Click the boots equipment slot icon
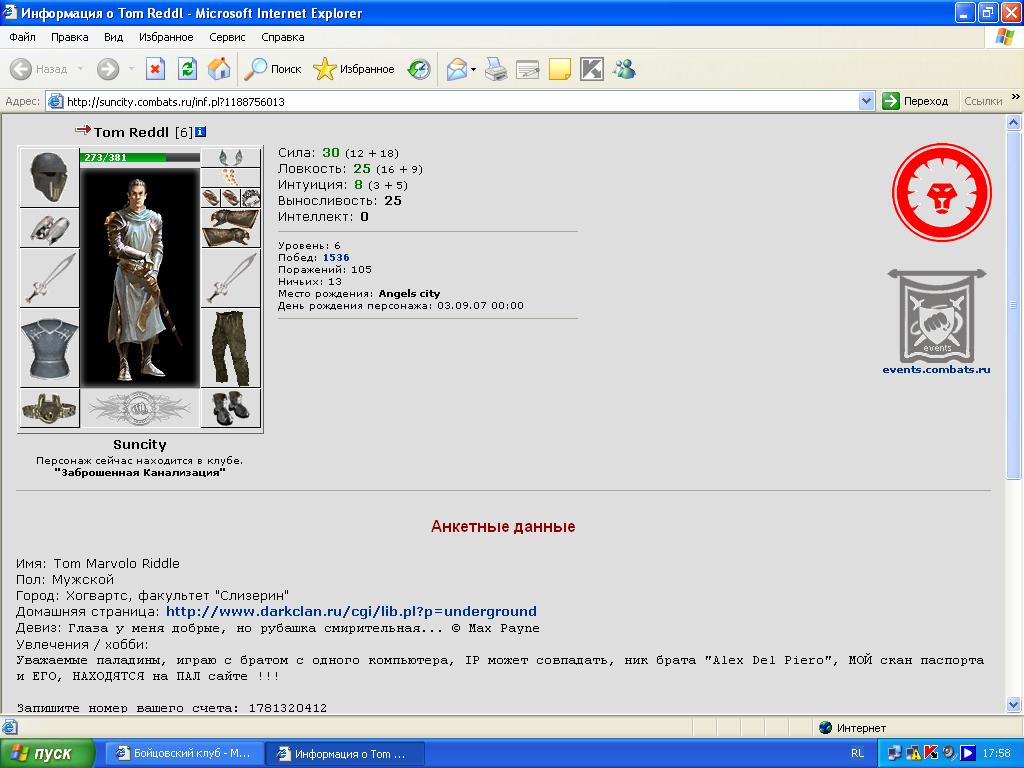 pyautogui.click(x=231, y=408)
